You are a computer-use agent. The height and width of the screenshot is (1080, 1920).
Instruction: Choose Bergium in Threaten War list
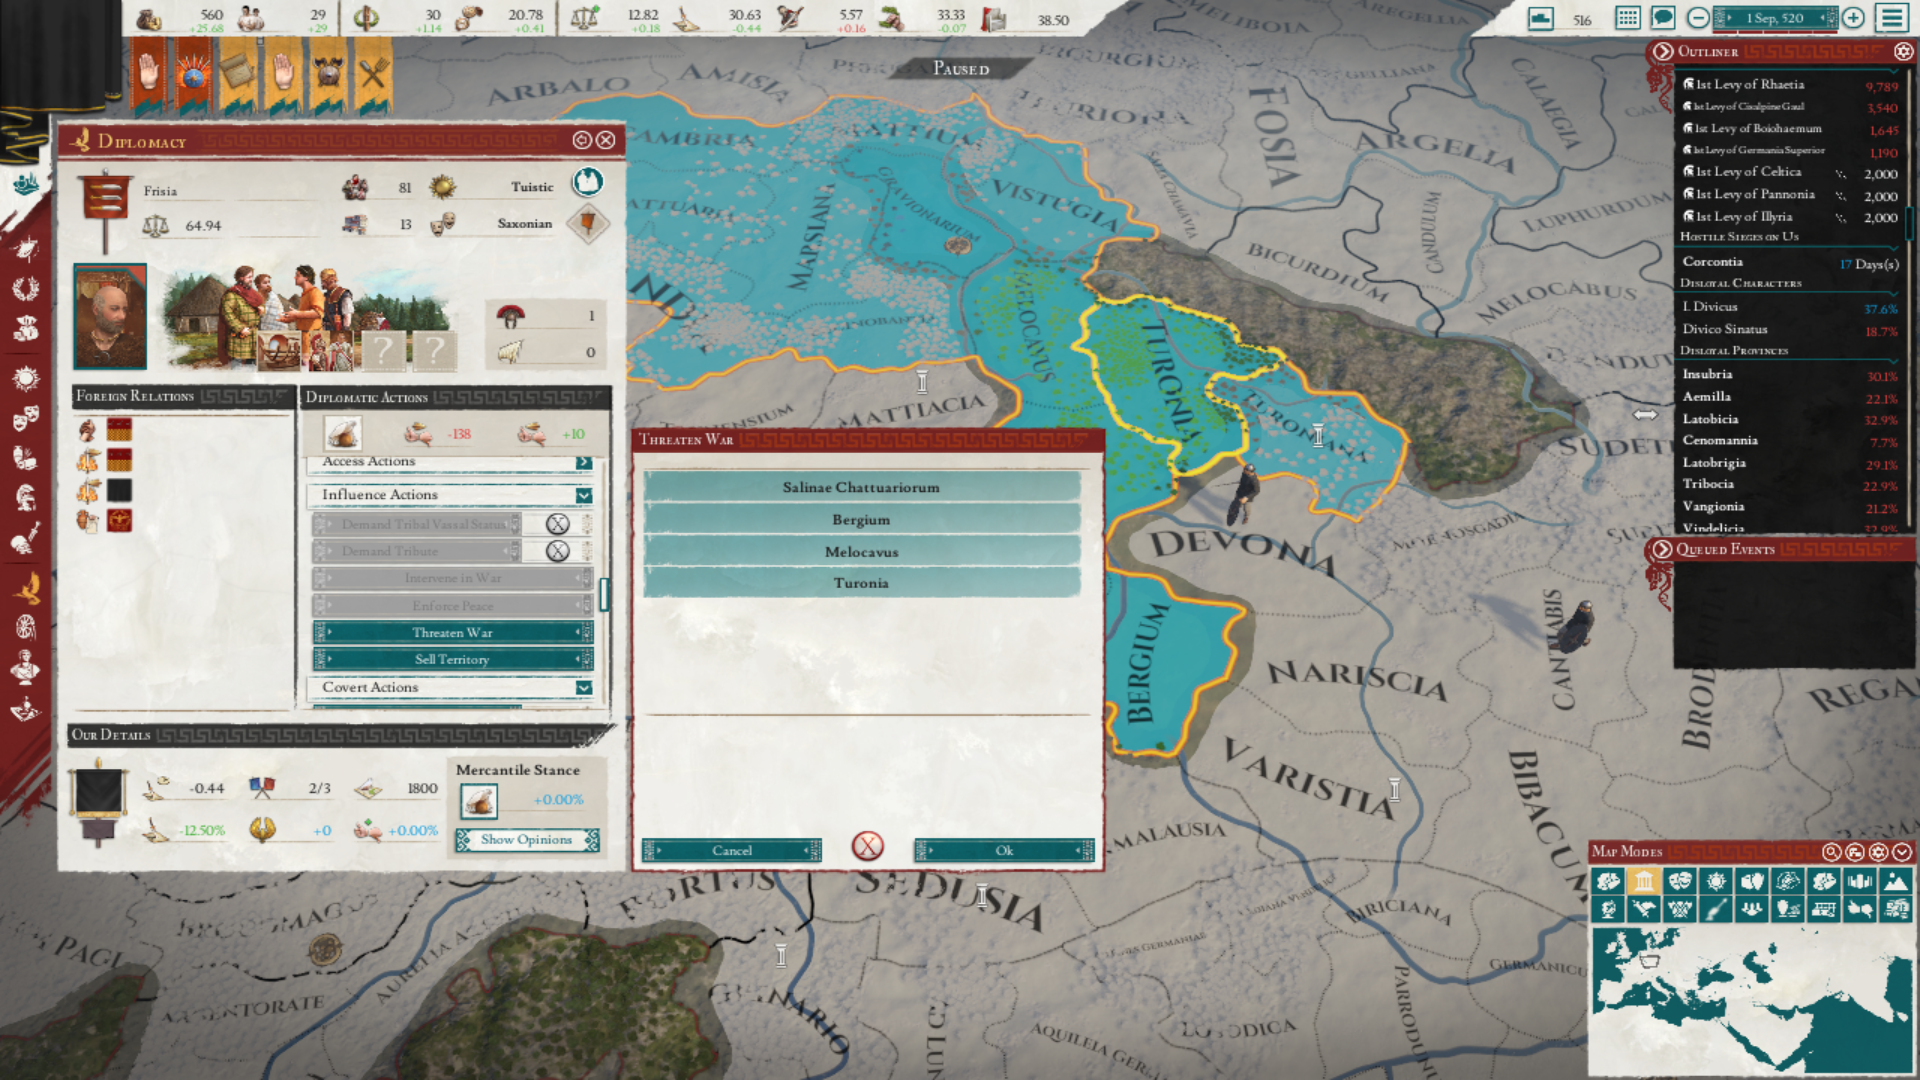(x=861, y=519)
